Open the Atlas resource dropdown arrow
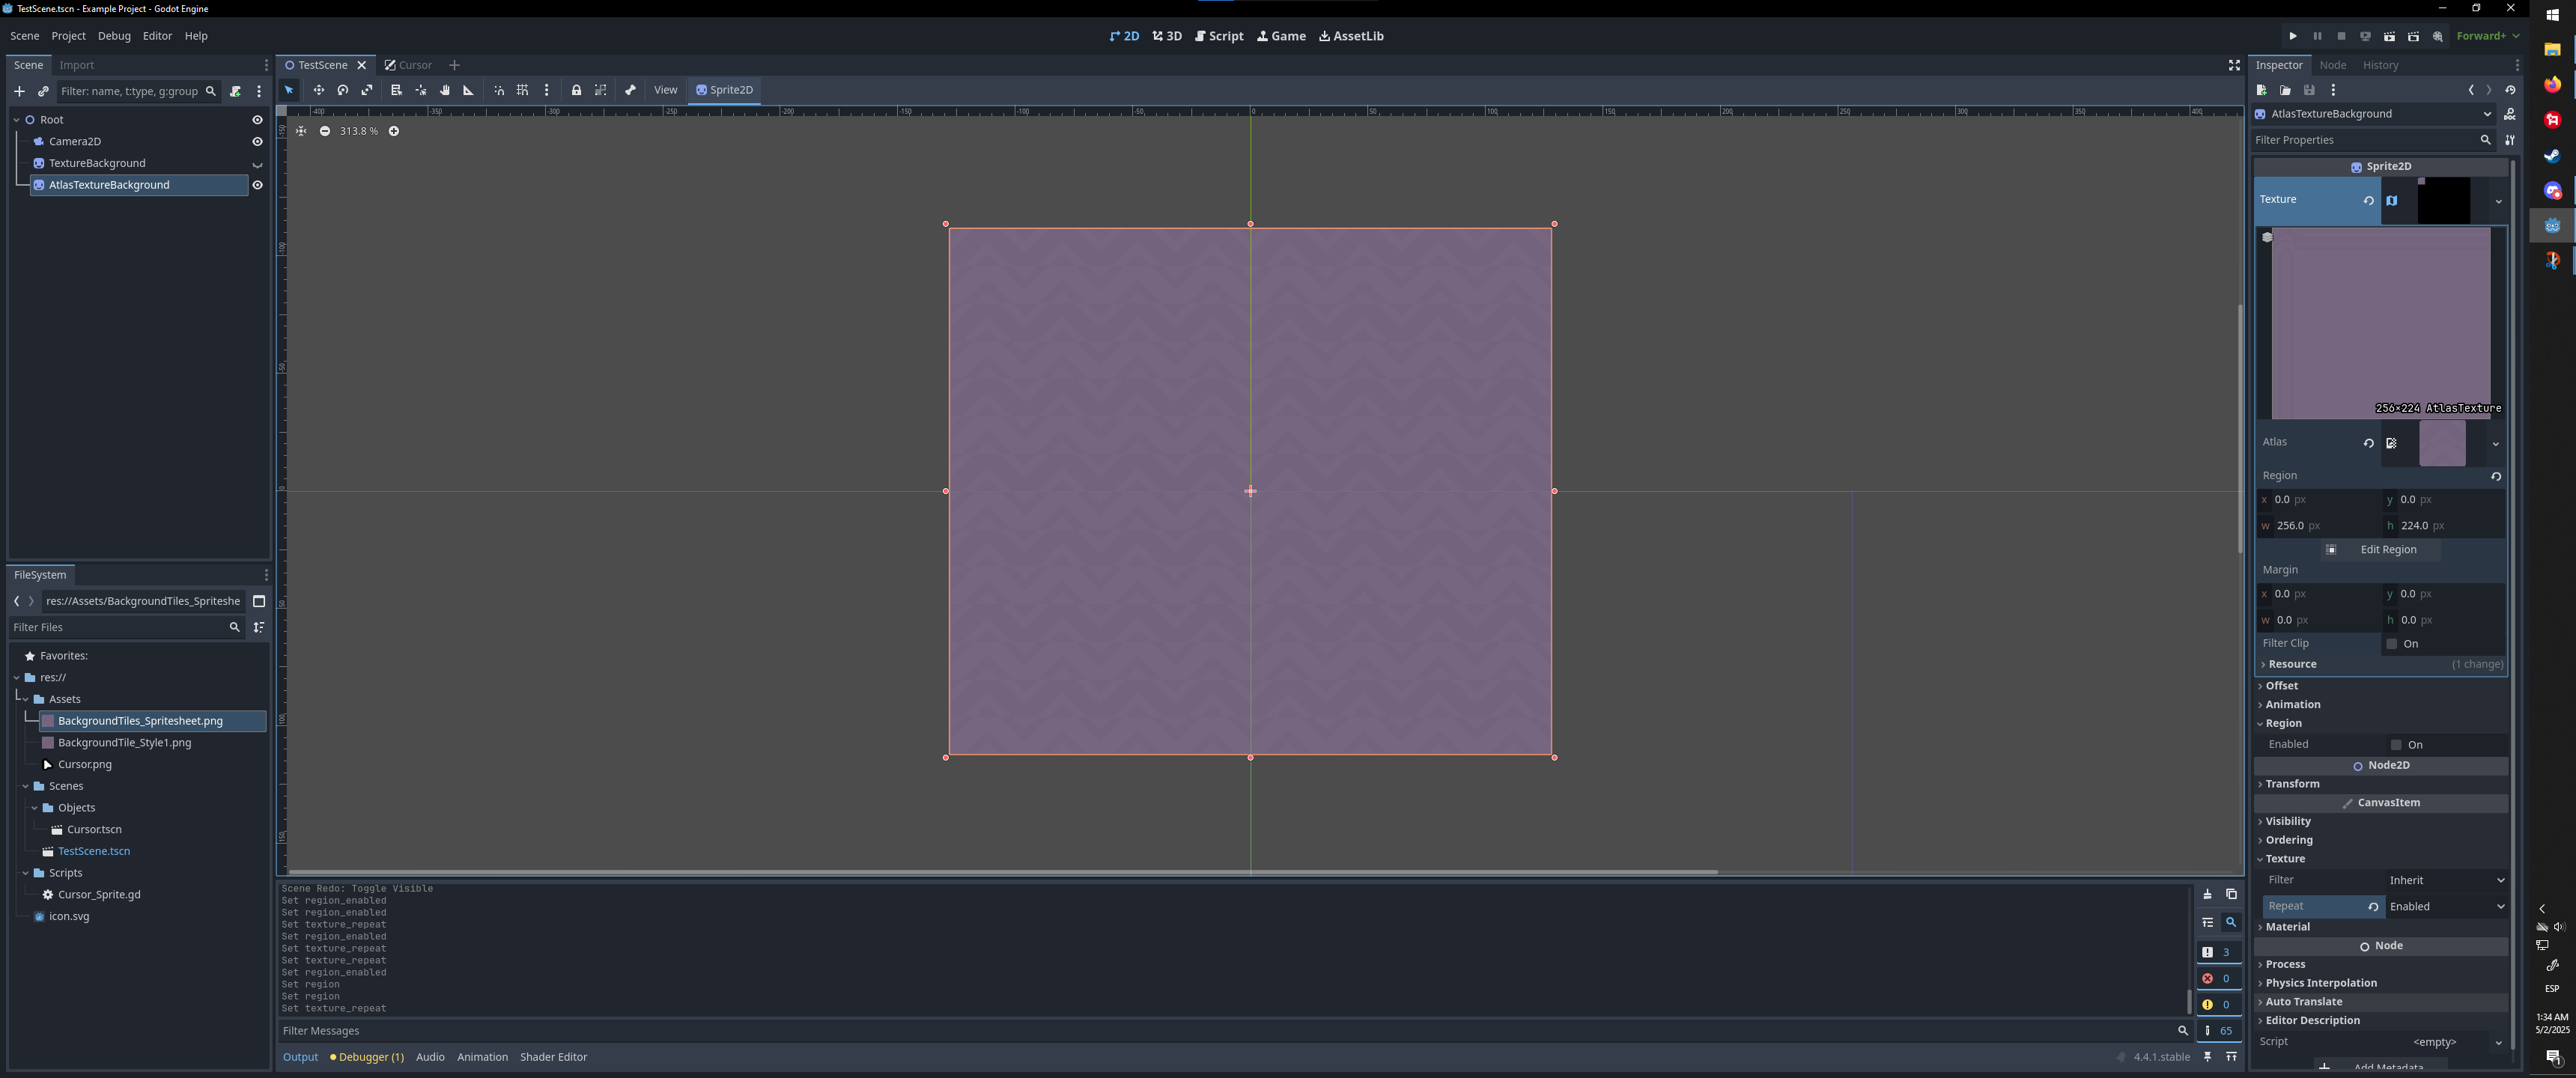Image resolution: width=2576 pixels, height=1078 pixels. 2495,444
